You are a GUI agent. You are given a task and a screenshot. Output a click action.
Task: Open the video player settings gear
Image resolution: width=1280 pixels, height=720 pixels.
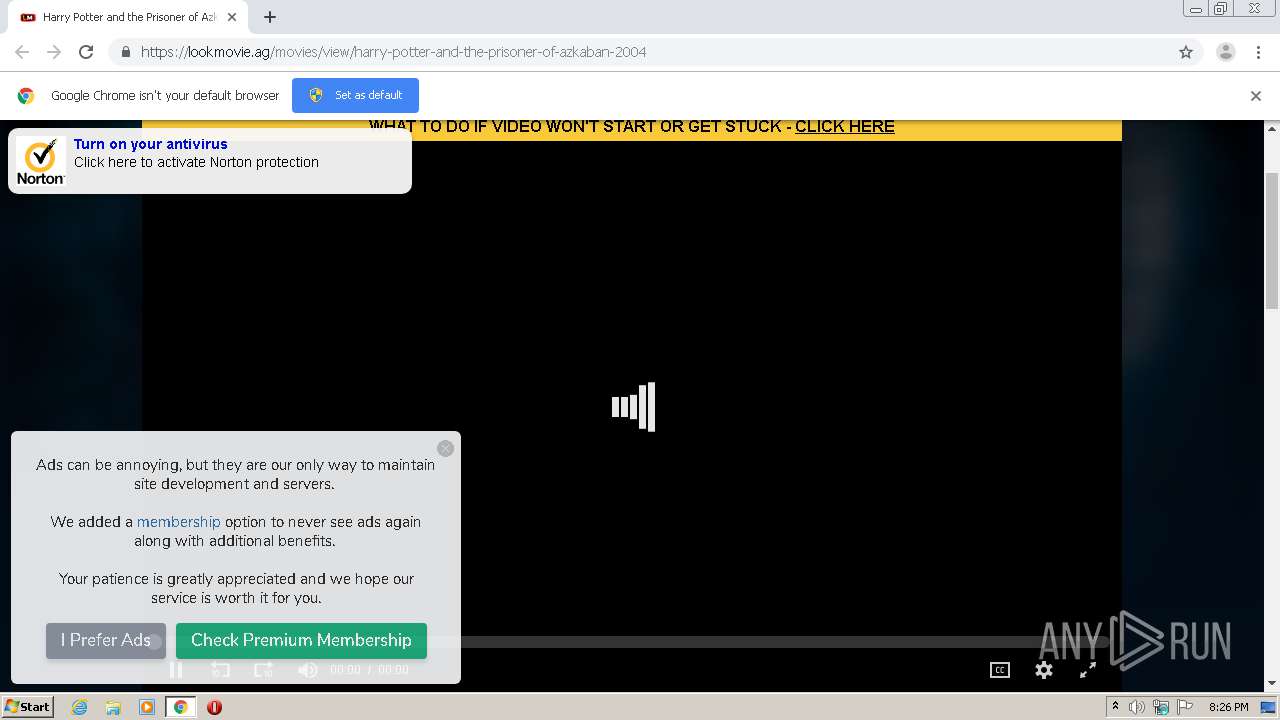coord(1044,670)
